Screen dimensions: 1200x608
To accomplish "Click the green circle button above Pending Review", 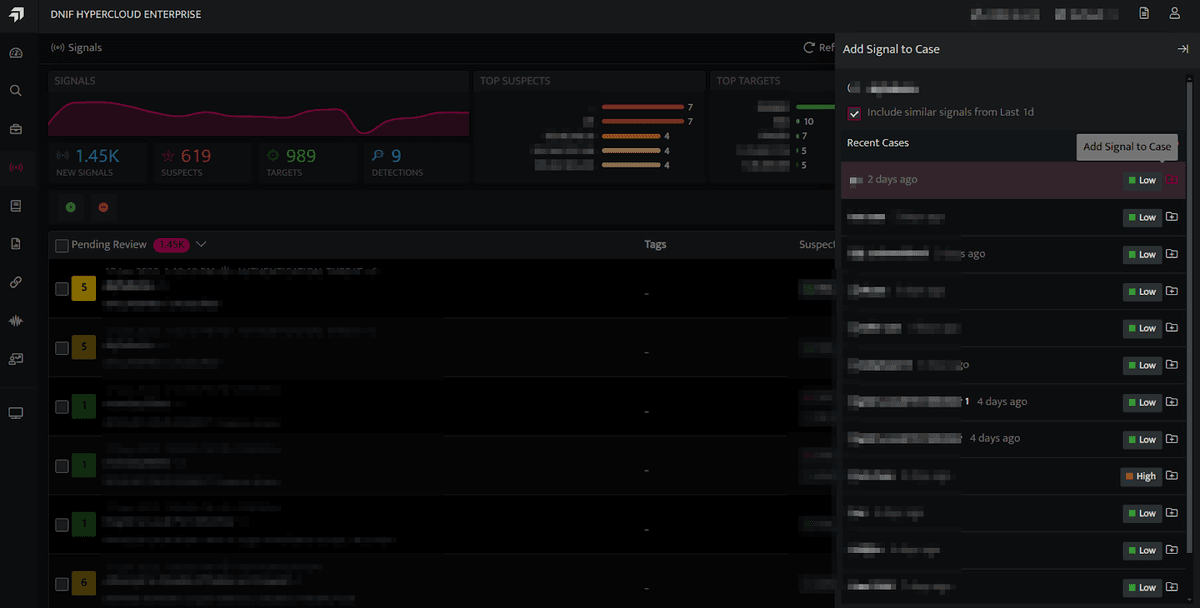I will 71,207.
